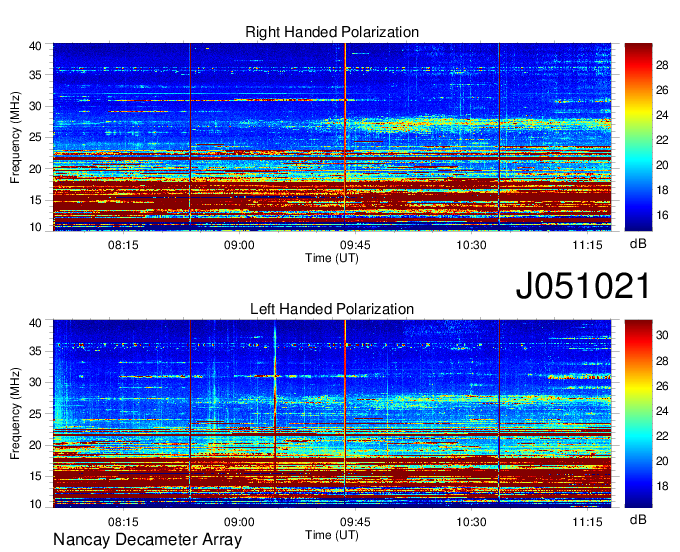680x552 pixels.
Task: Click the 10:30 tick label under top plot
Action: coord(471,245)
